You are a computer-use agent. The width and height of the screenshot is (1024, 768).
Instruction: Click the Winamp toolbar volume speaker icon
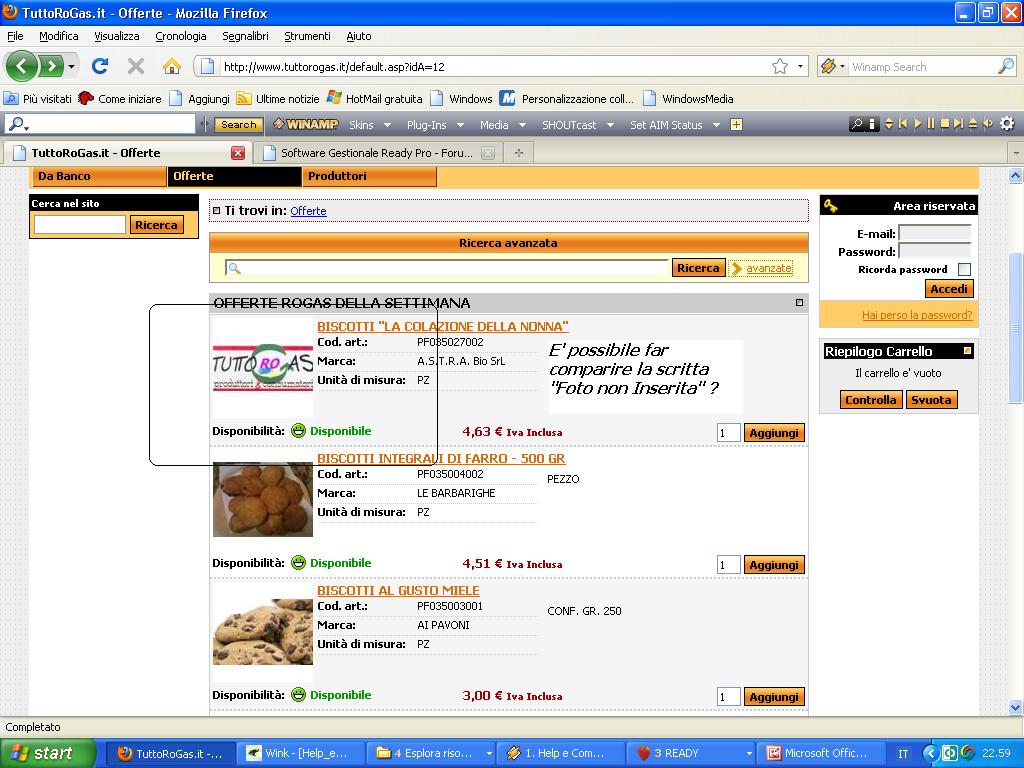[x=987, y=124]
